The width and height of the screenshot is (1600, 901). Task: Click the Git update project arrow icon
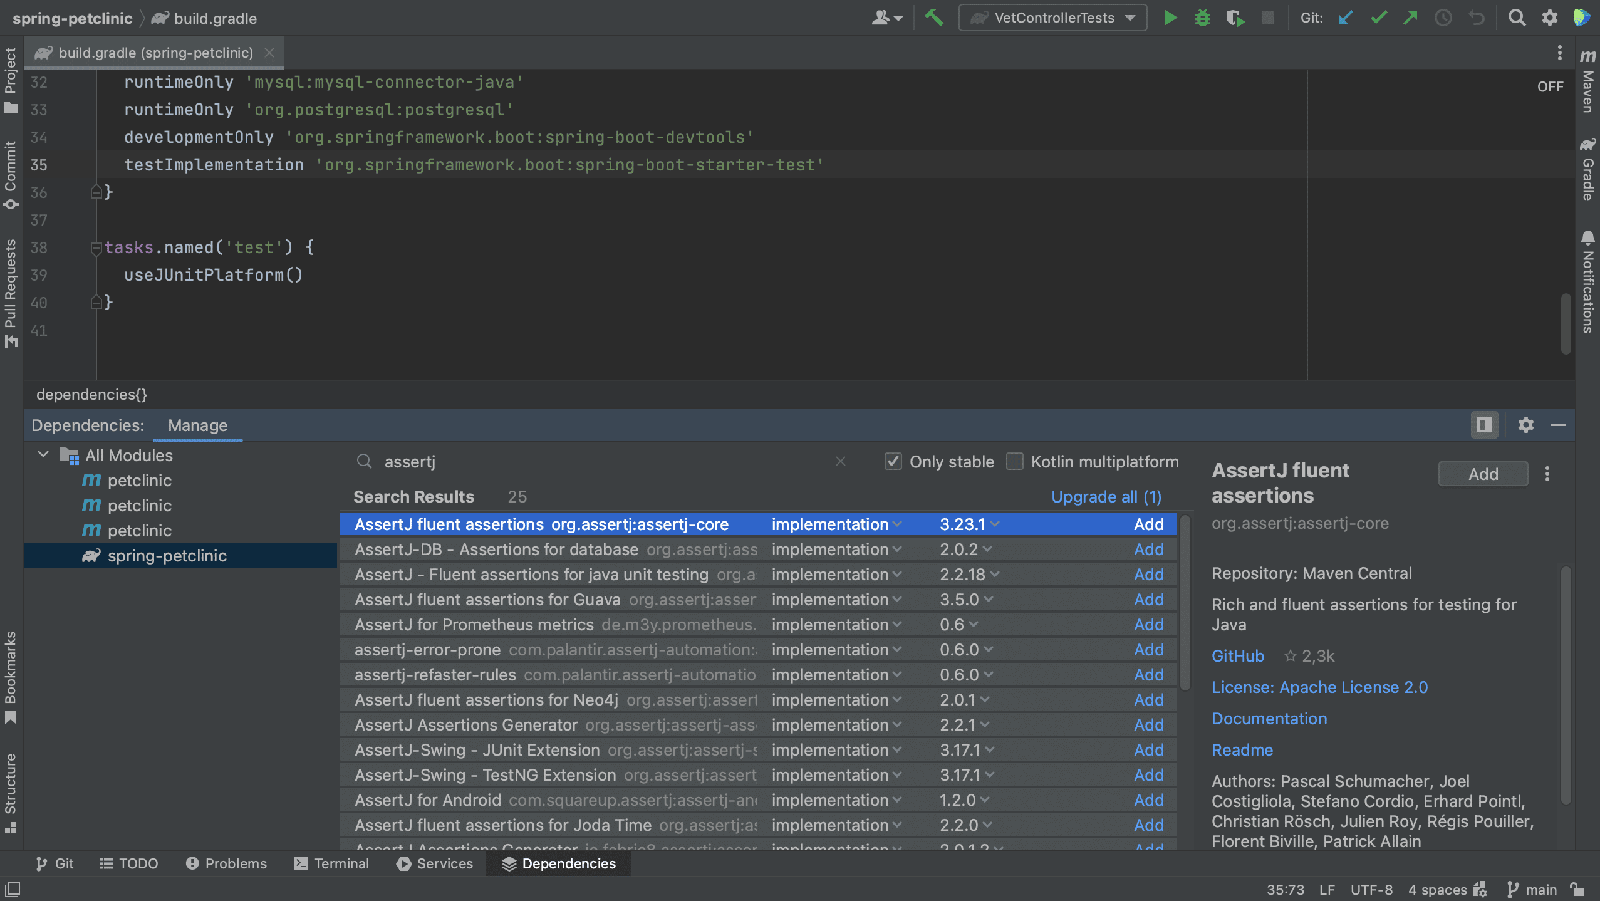1346,17
